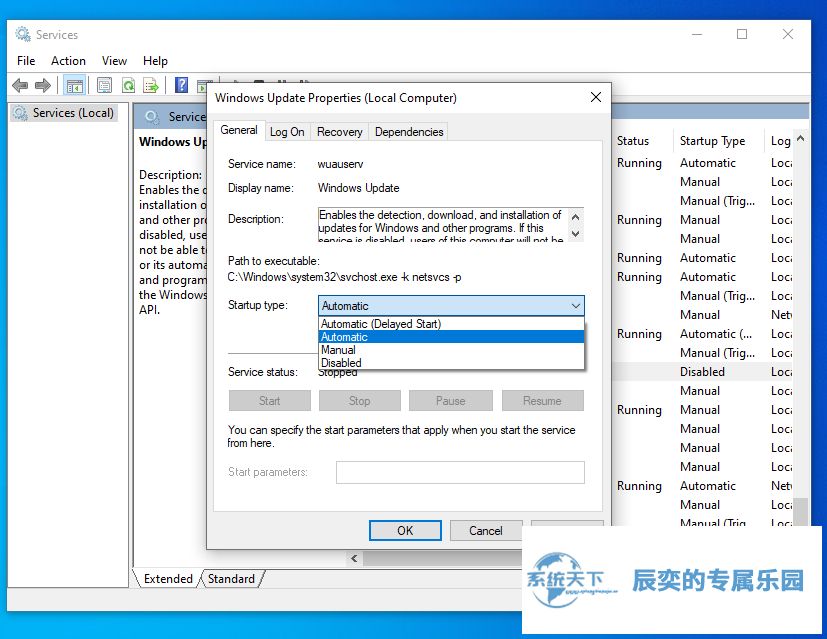Select service row showing Automatic (... startup
Viewport: 827px width, 639px height.
(x=703, y=334)
